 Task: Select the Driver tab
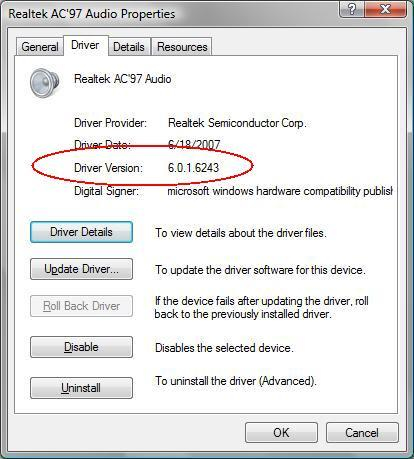pos(85,45)
